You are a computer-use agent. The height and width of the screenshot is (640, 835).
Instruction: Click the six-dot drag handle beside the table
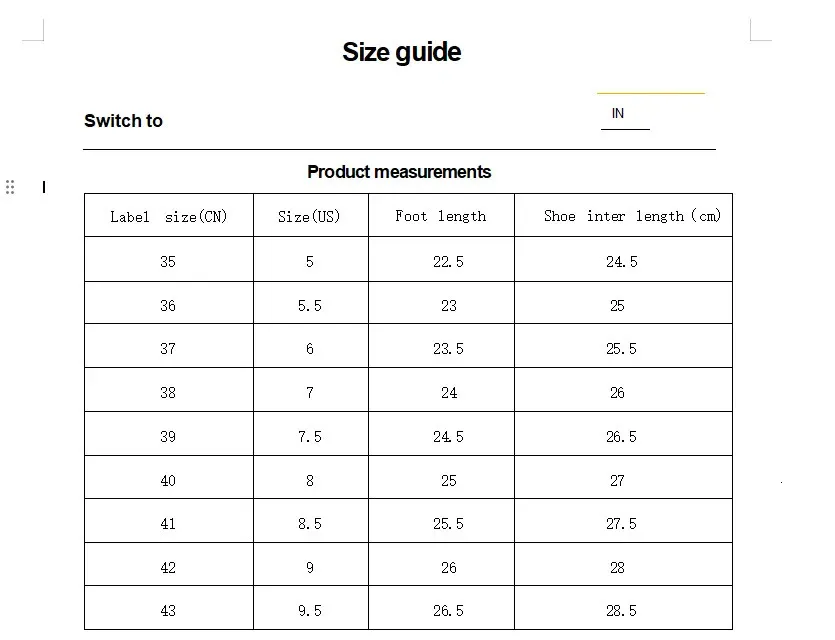click(x=10, y=187)
